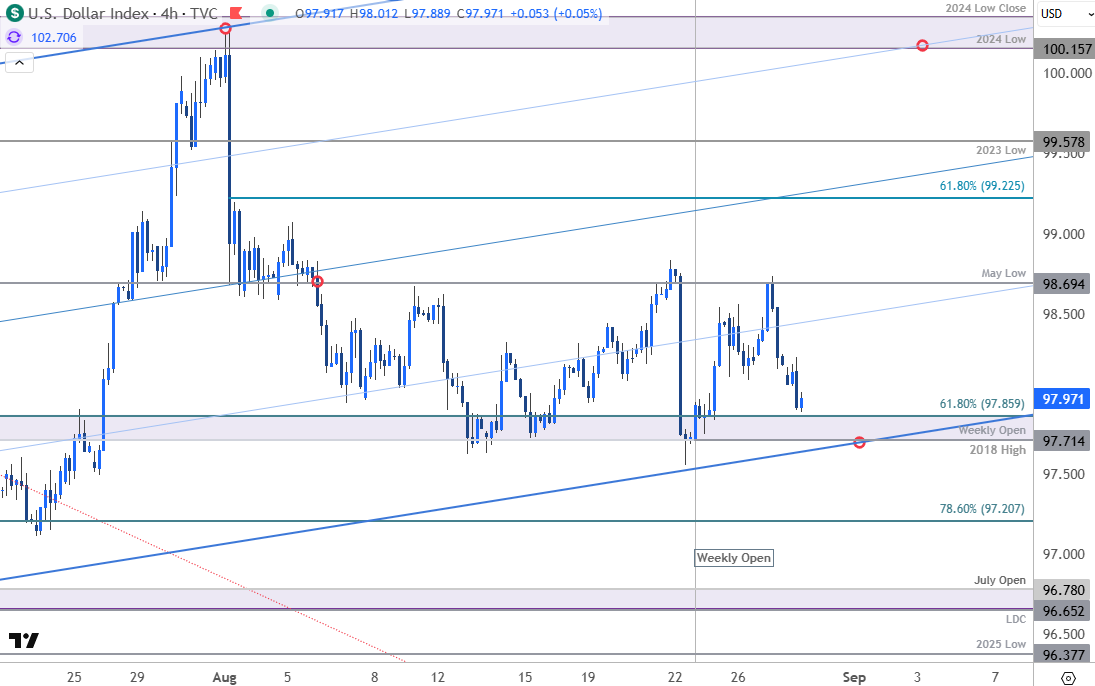
Task: Select the 96.652 price label
Action: (x=1064, y=611)
